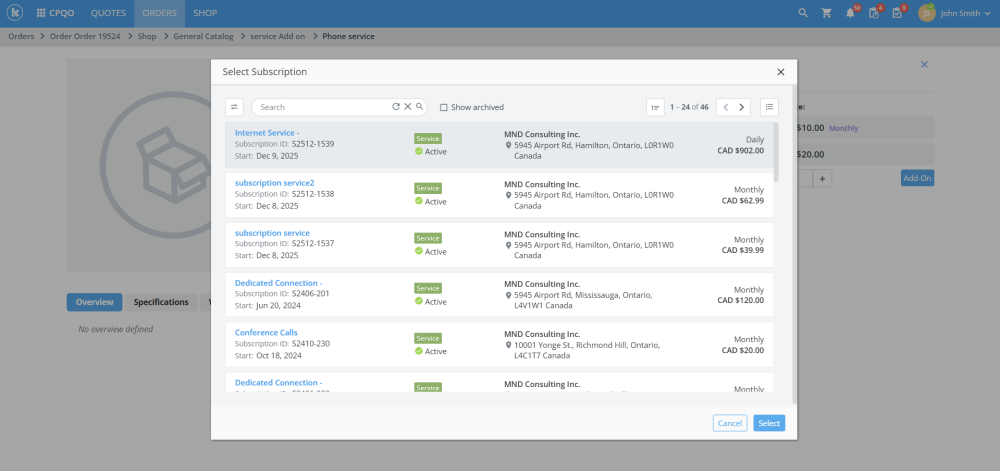Click Subscription ID S2512-1539
The width and height of the screenshot is (1000, 471).
(284, 144)
